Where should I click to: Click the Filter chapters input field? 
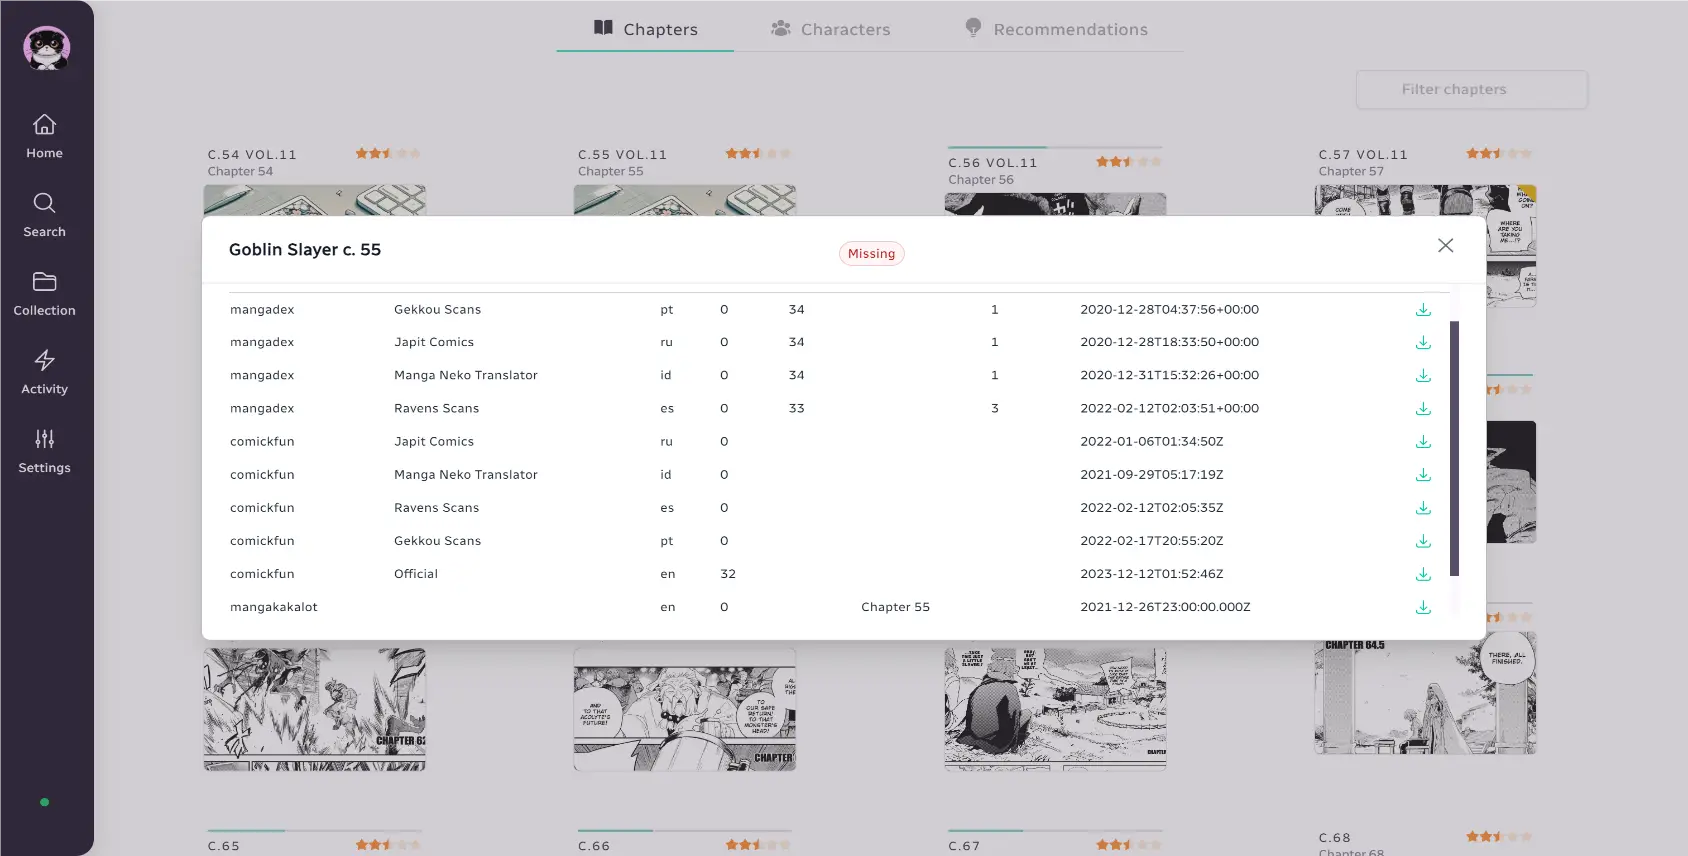(x=1471, y=89)
